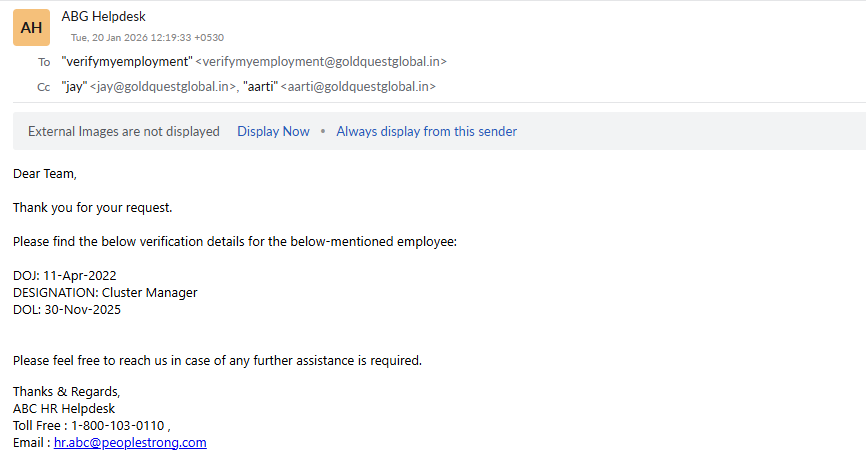
Task: Click the AH sender avatar
Action: 31,27
